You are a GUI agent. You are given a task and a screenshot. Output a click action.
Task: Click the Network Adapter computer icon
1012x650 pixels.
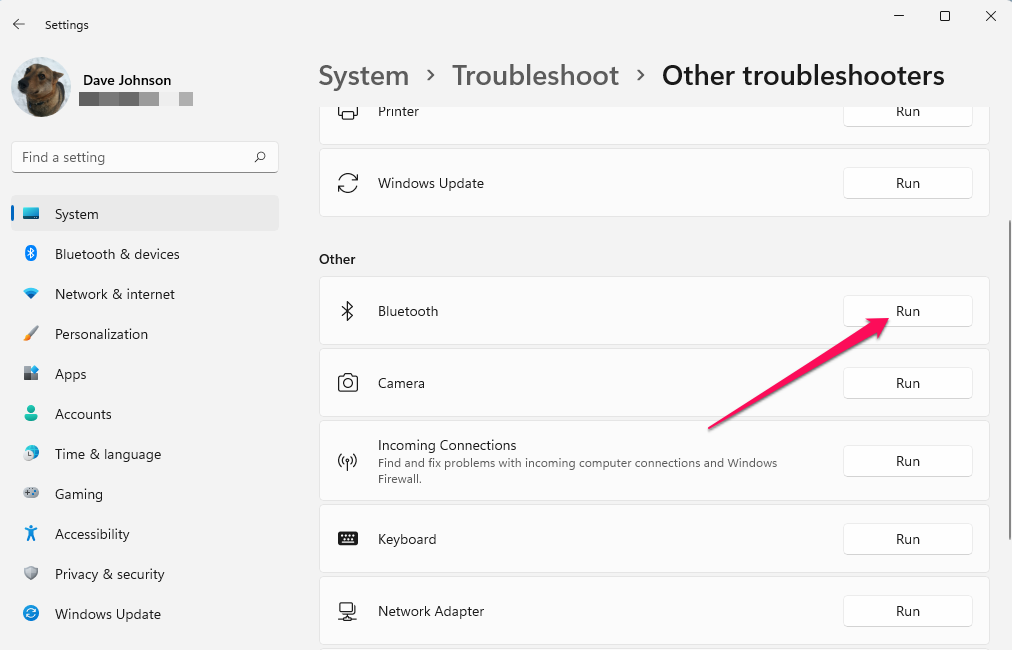pos(347,611)
